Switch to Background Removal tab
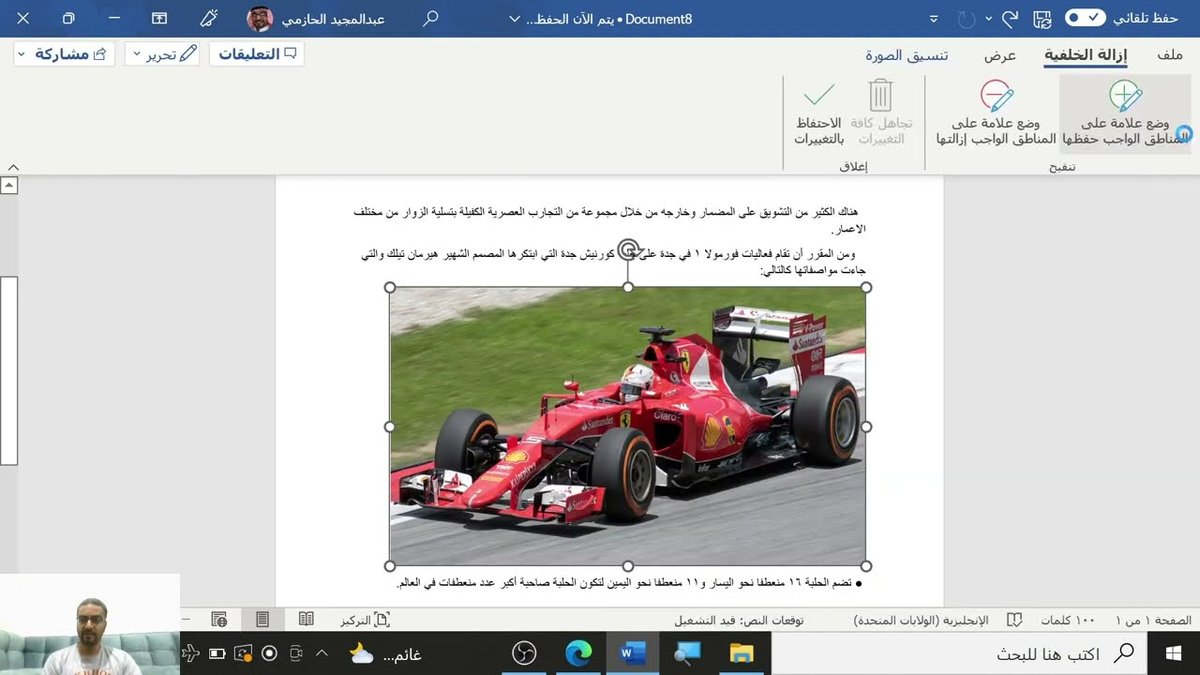The image size is (1200, 675). click(1085, 55)
